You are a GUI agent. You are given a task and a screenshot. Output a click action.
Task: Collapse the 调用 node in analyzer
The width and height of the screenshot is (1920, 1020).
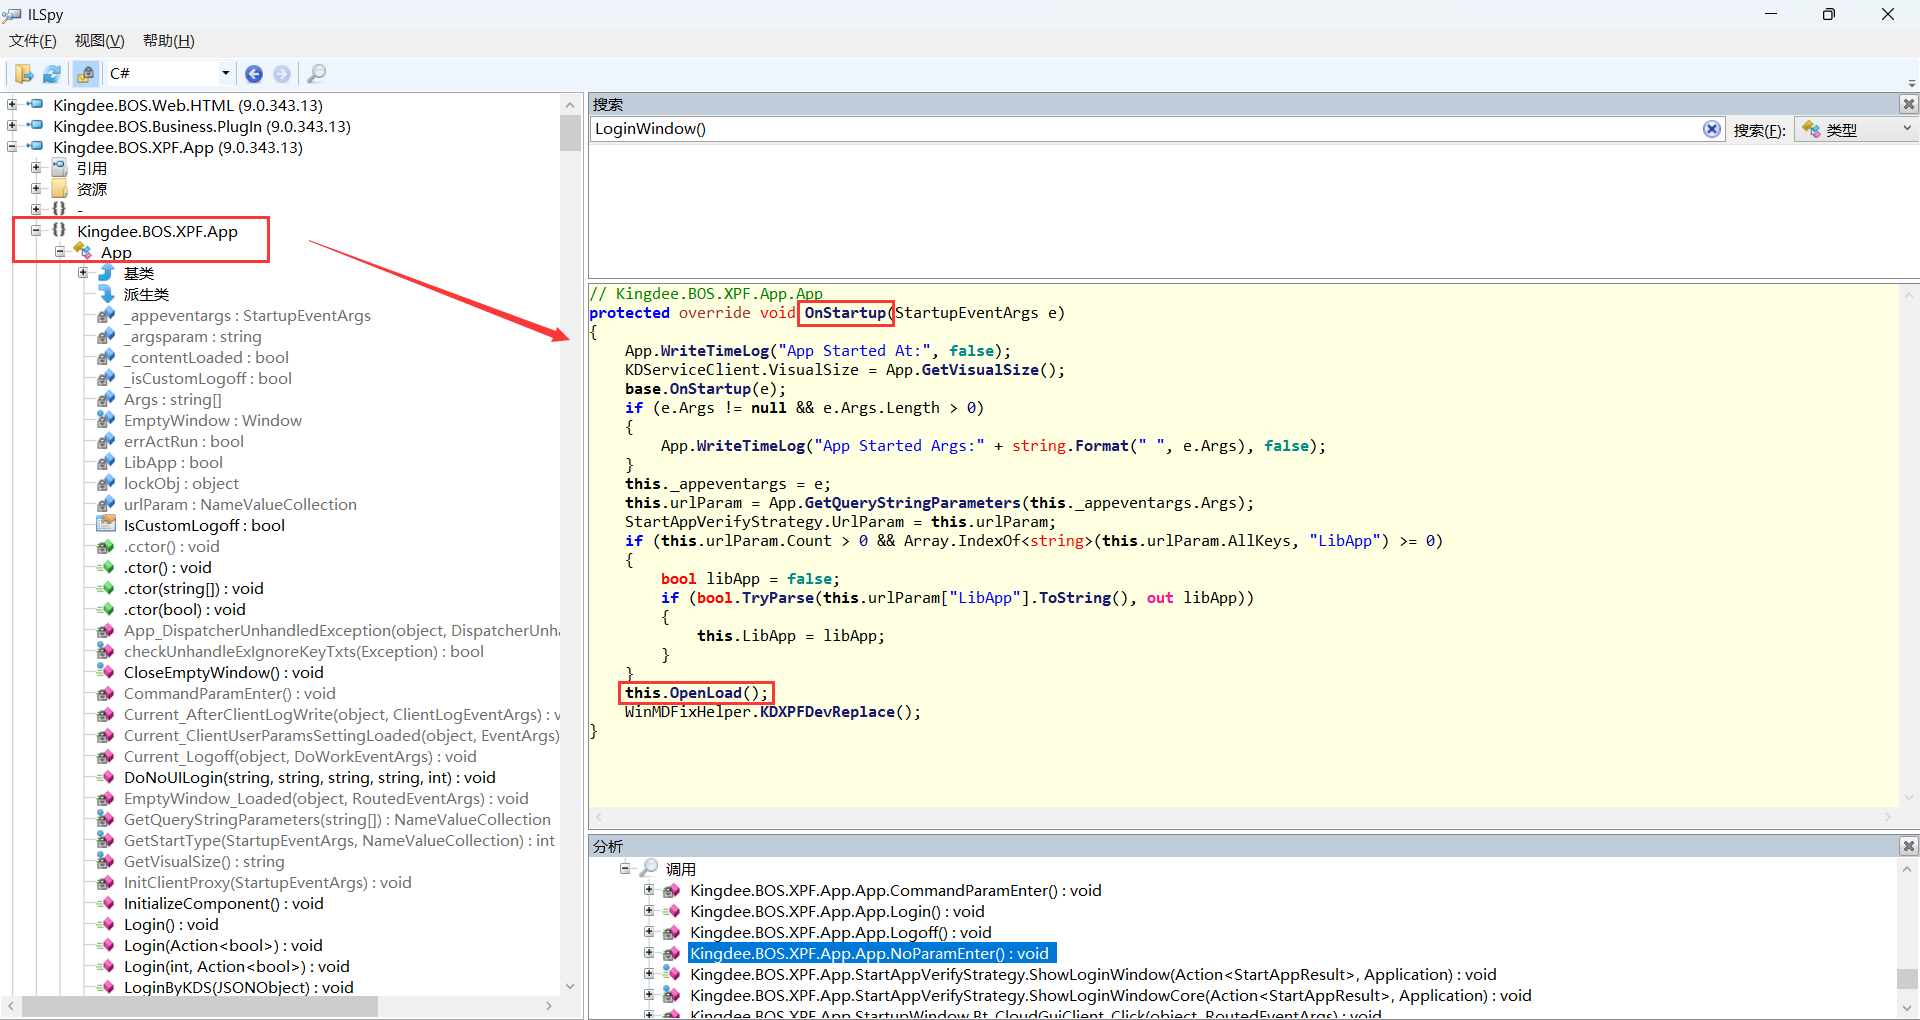click(x=625, y=868)
